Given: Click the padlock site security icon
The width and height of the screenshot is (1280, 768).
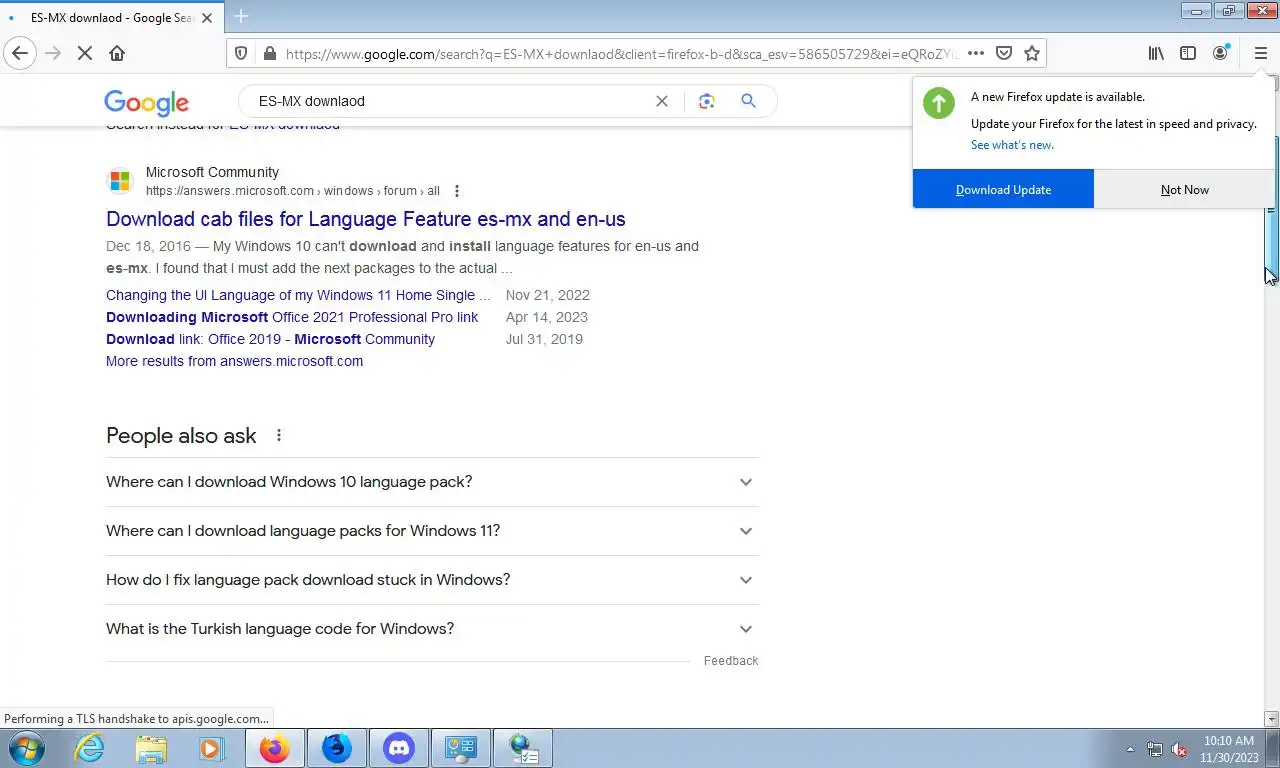Looking at the screenshot, I should [x=269, y=53].
